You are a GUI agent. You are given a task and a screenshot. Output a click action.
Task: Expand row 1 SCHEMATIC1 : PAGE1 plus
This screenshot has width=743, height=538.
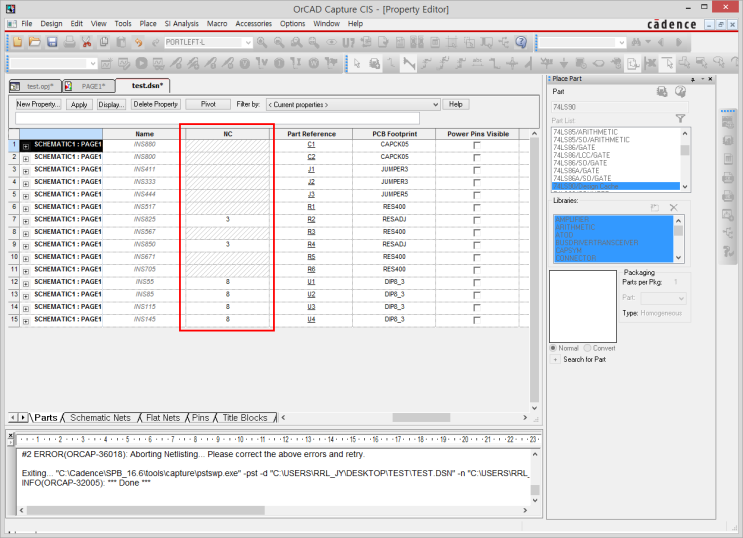(26, 146)
